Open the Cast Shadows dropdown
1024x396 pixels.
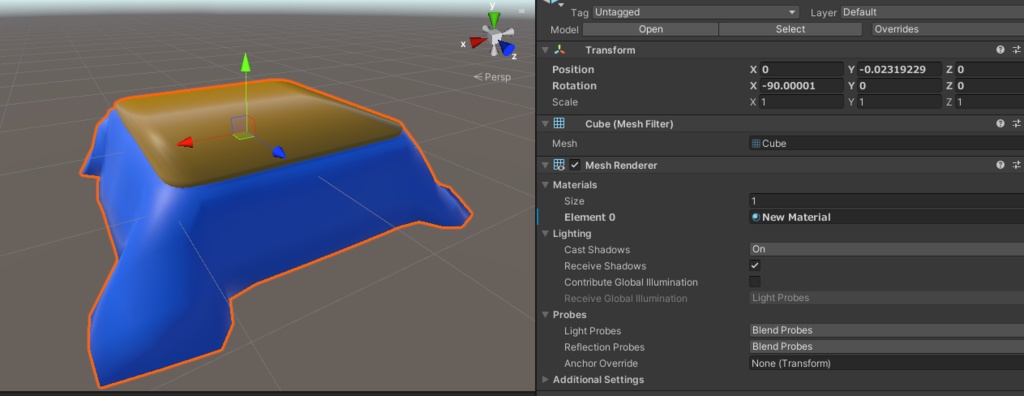point(886,249)
